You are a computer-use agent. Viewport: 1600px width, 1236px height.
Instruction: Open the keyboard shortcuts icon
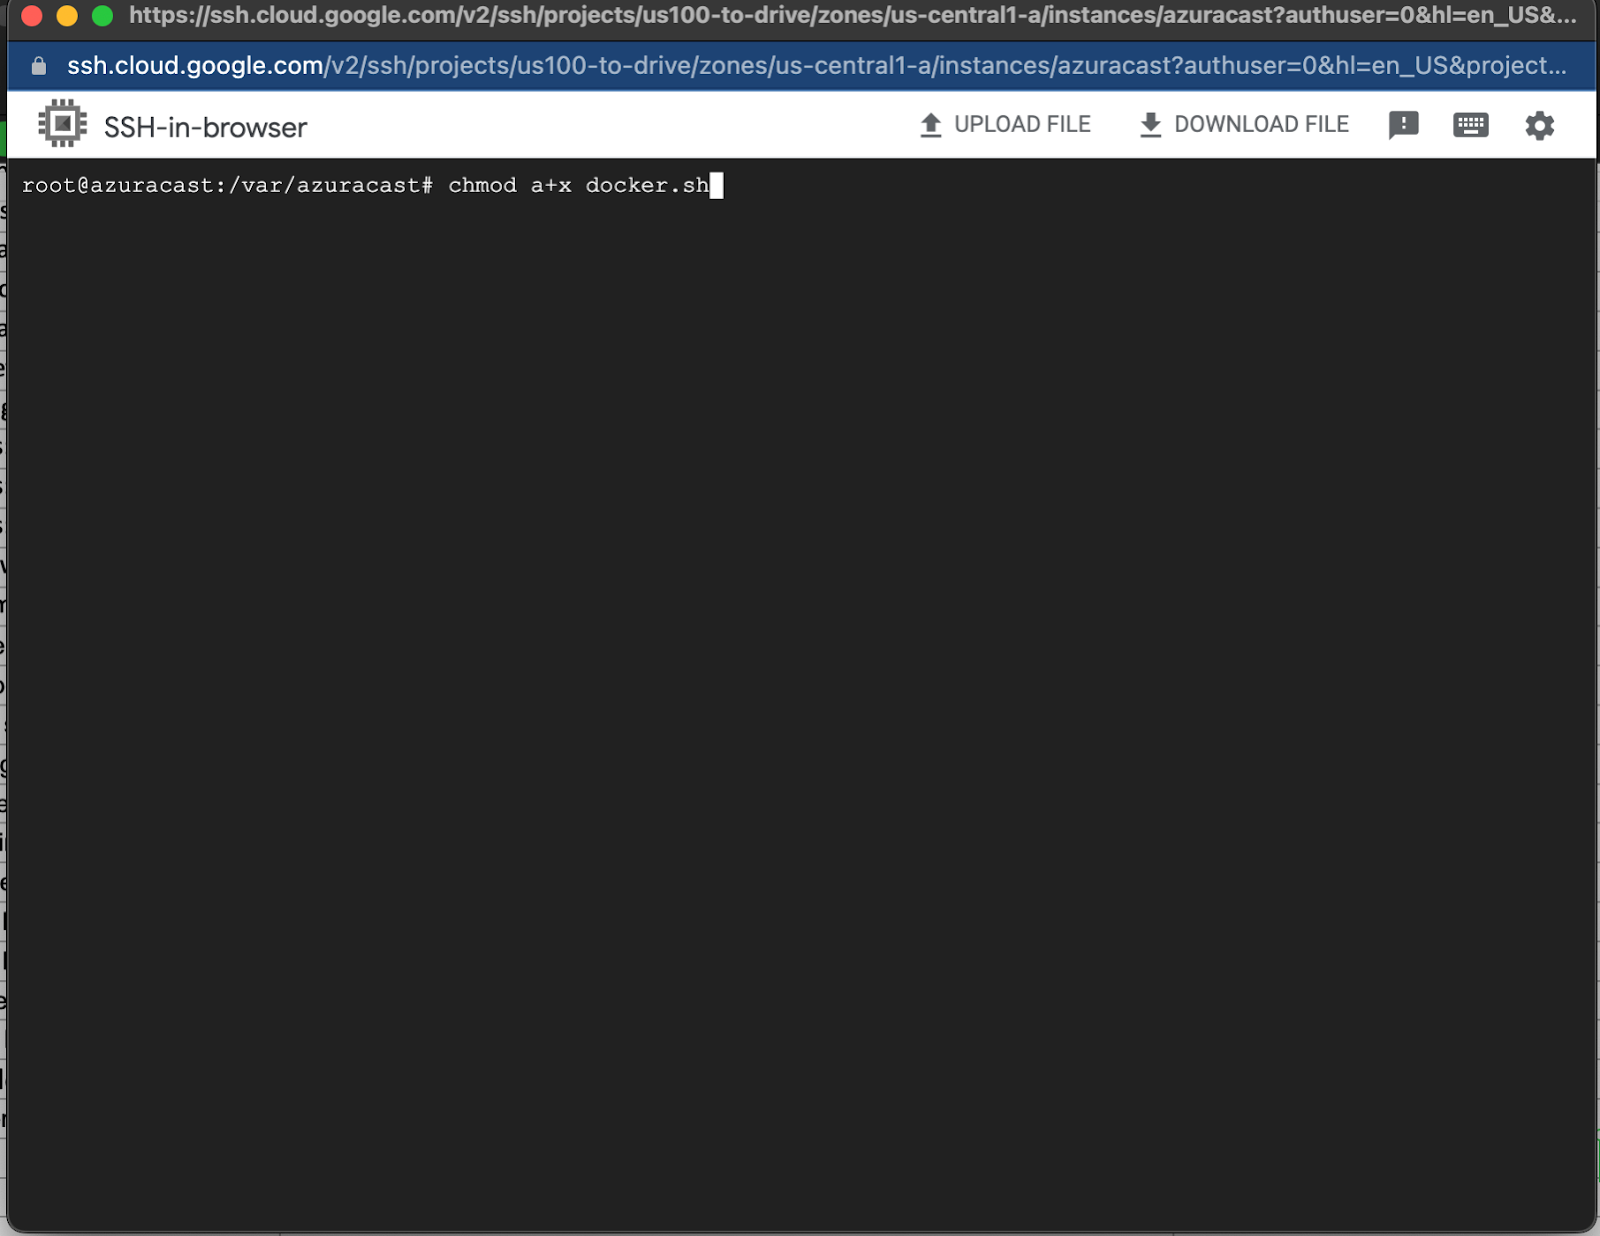[x=1471, y=125]
